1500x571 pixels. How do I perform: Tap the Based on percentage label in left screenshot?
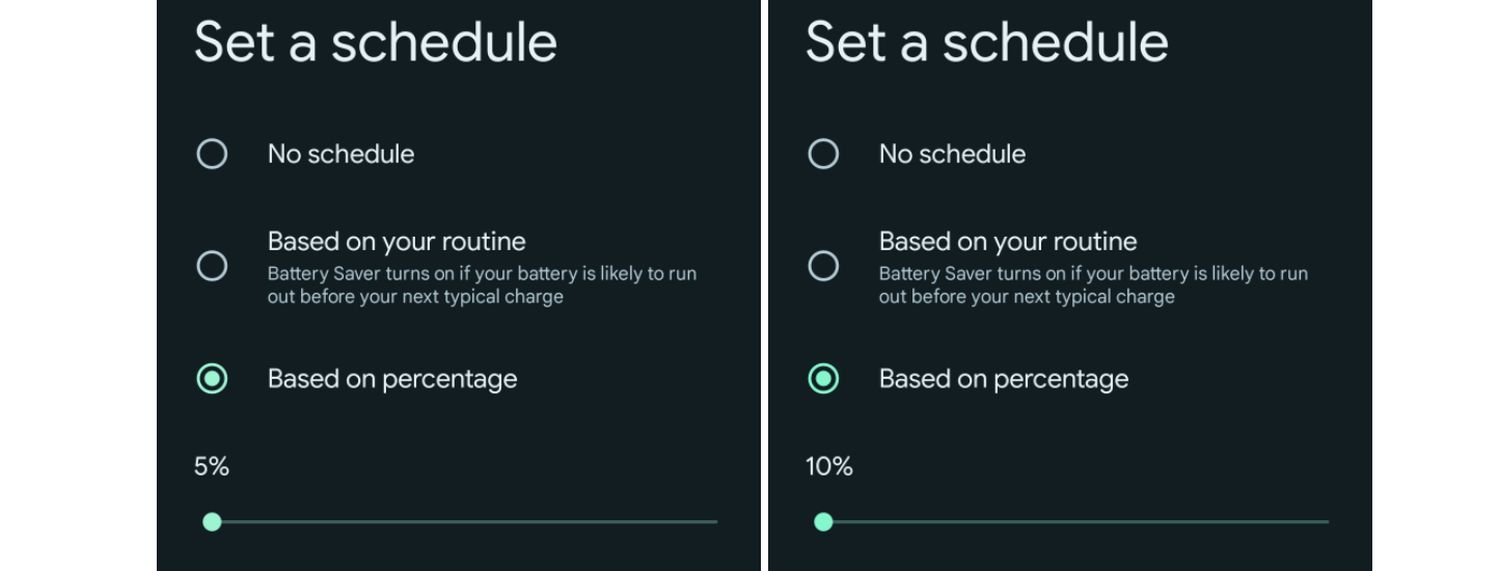pyautogui.click(x=392, y=379)
